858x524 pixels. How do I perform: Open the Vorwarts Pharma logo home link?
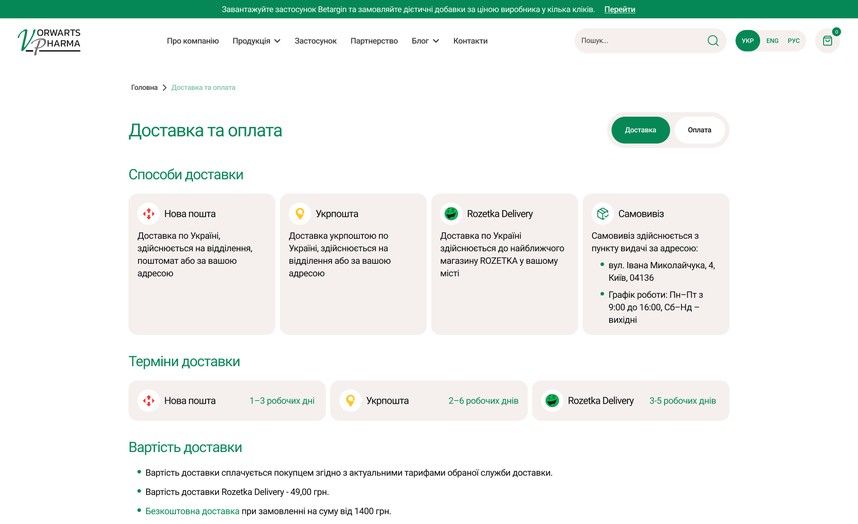[x=49, y=41]
